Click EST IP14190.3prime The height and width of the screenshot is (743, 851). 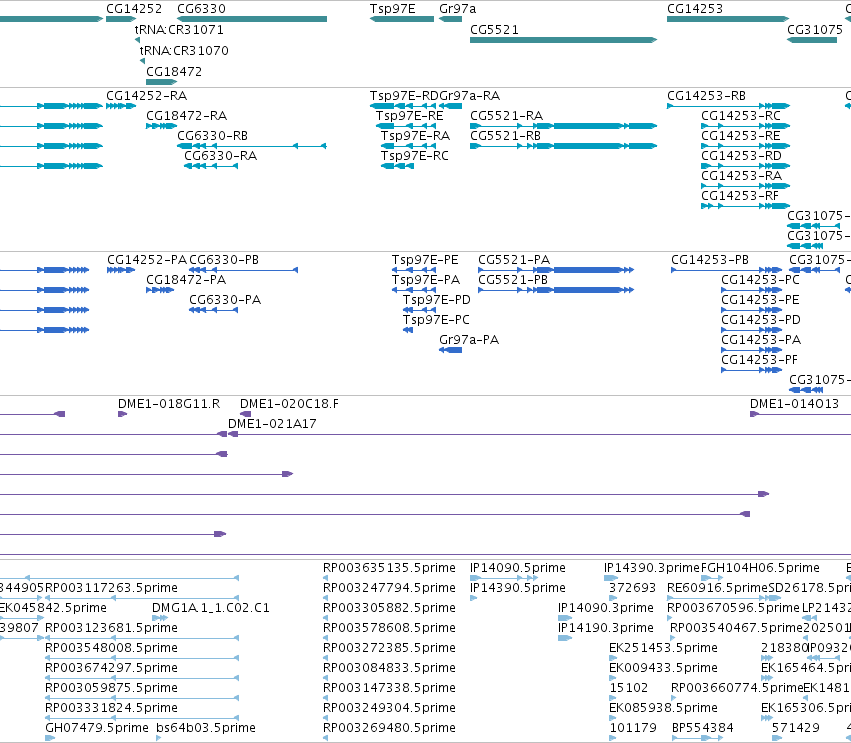[x=606, y=628]
